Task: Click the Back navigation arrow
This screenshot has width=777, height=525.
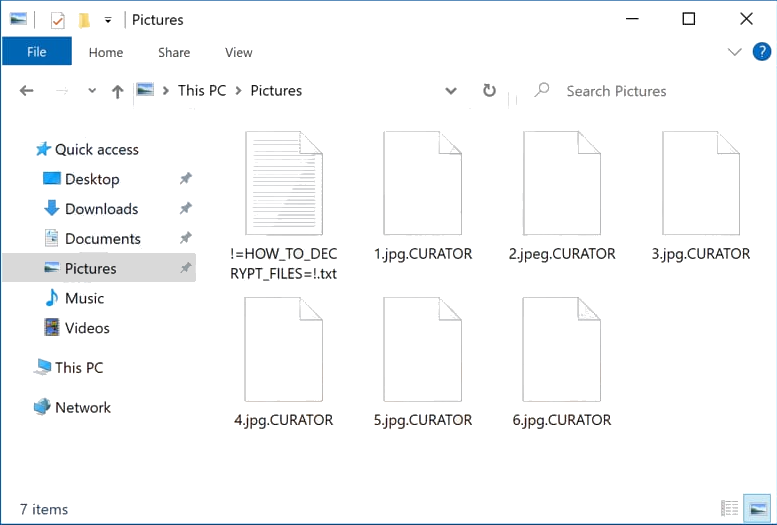Action: tap(27, 91)
